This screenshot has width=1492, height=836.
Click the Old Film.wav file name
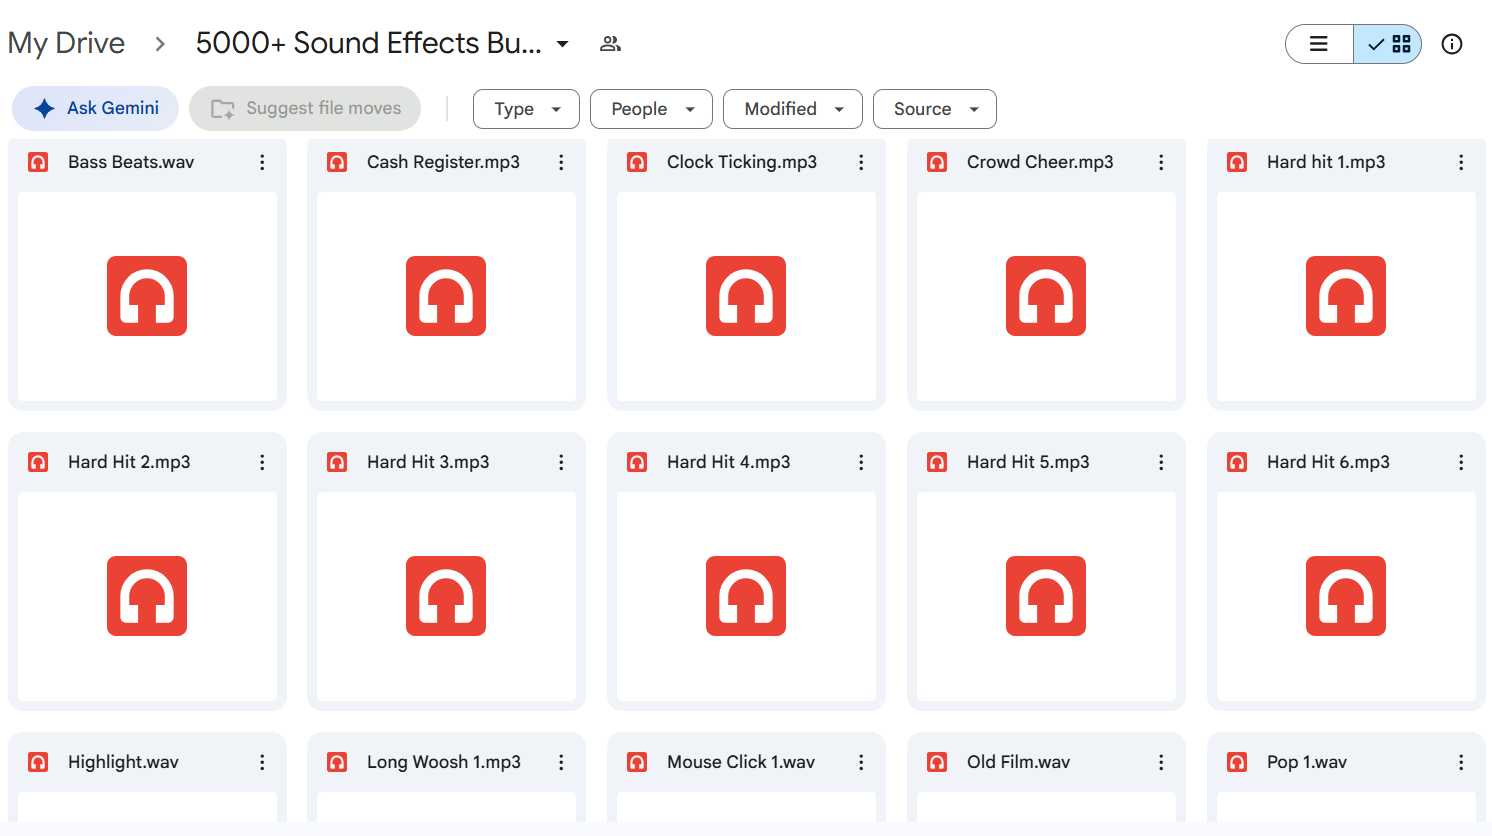point(1018,762)
